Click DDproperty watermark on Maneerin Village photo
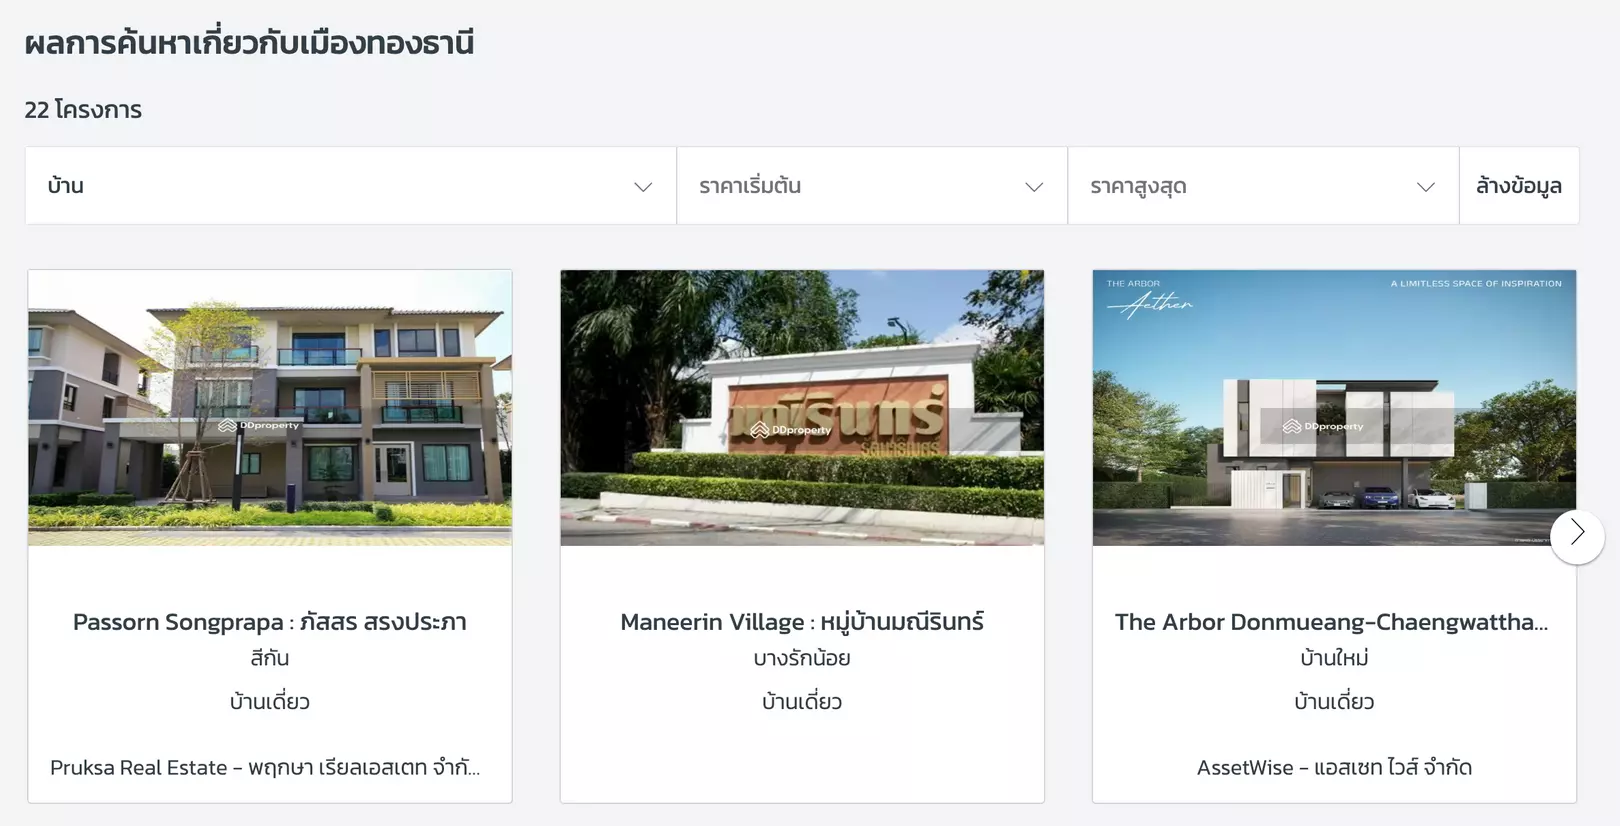Viewport: 1620px width, 826px height. [x=791, y=430]
